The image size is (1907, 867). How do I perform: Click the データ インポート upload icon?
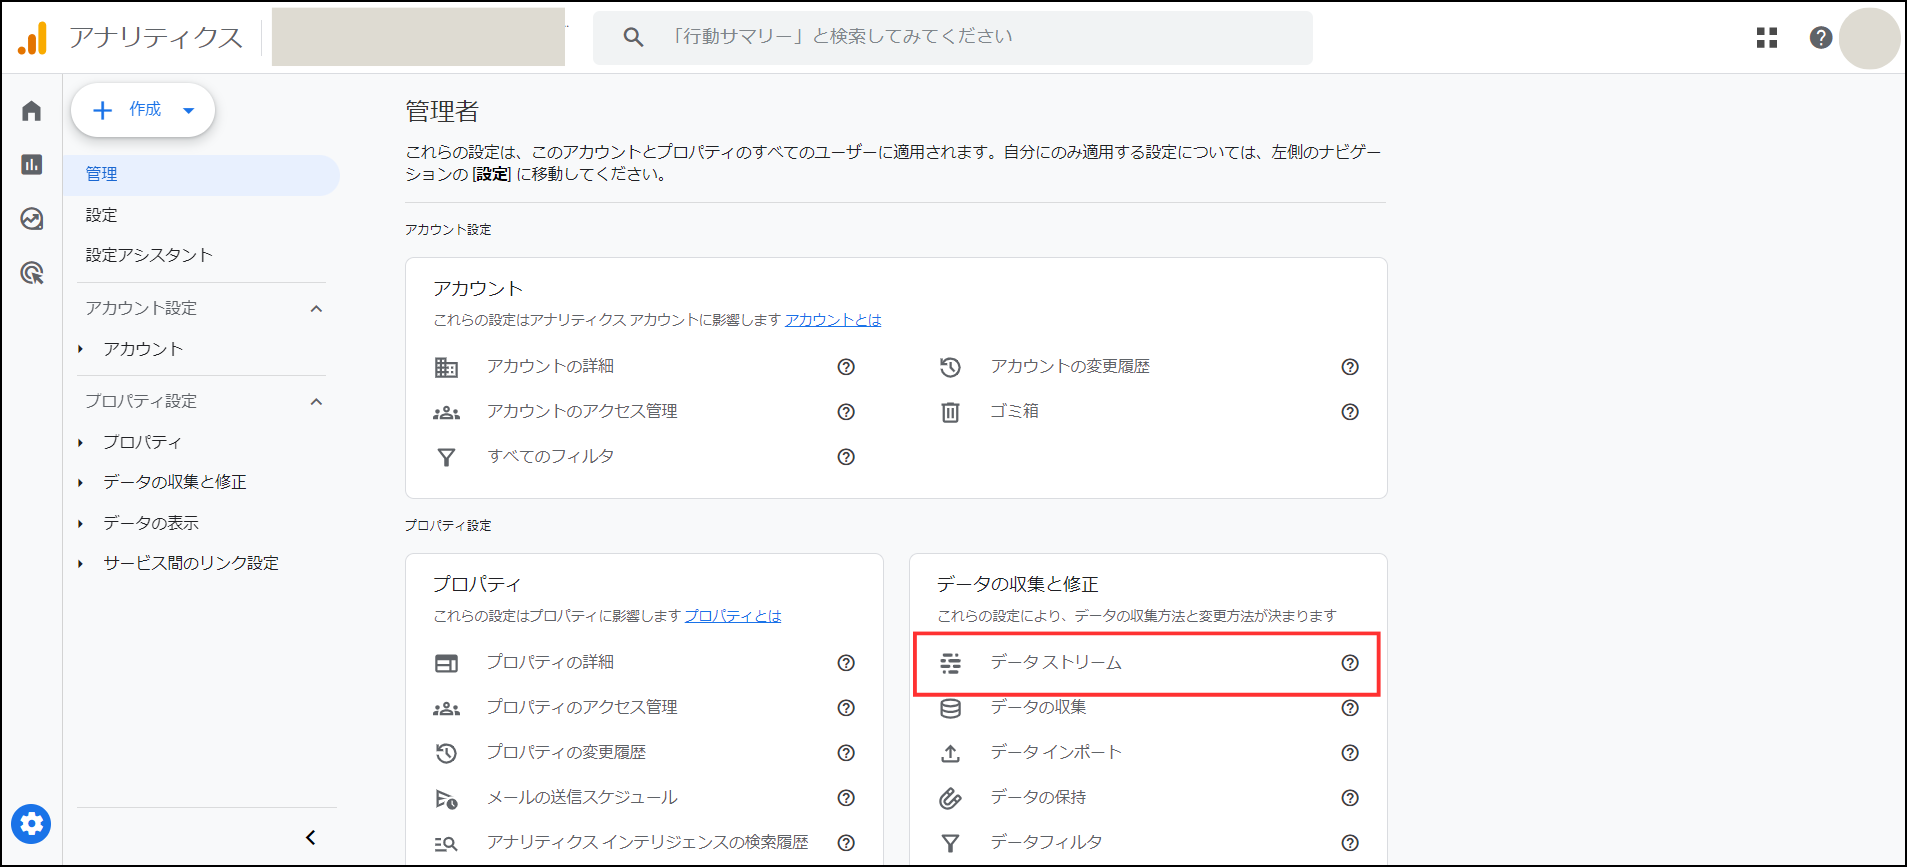950,753
